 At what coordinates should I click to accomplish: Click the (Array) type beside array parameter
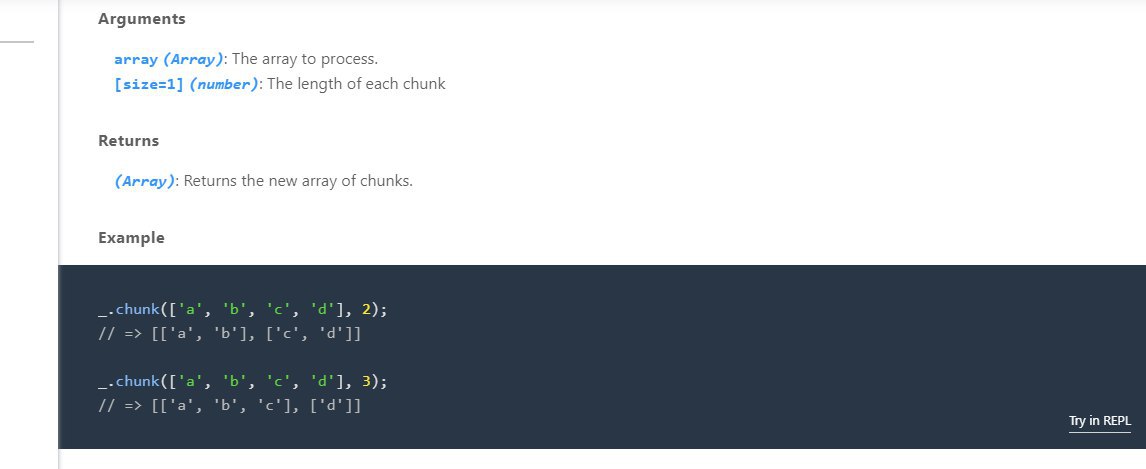(193, 60)
